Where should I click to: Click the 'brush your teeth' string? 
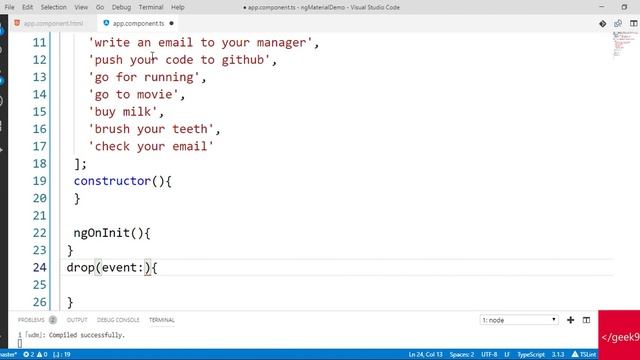(x=151, y=129)
